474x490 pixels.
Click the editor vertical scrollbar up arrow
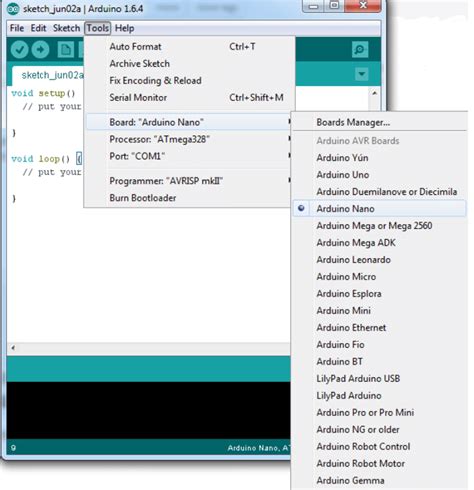374,93
